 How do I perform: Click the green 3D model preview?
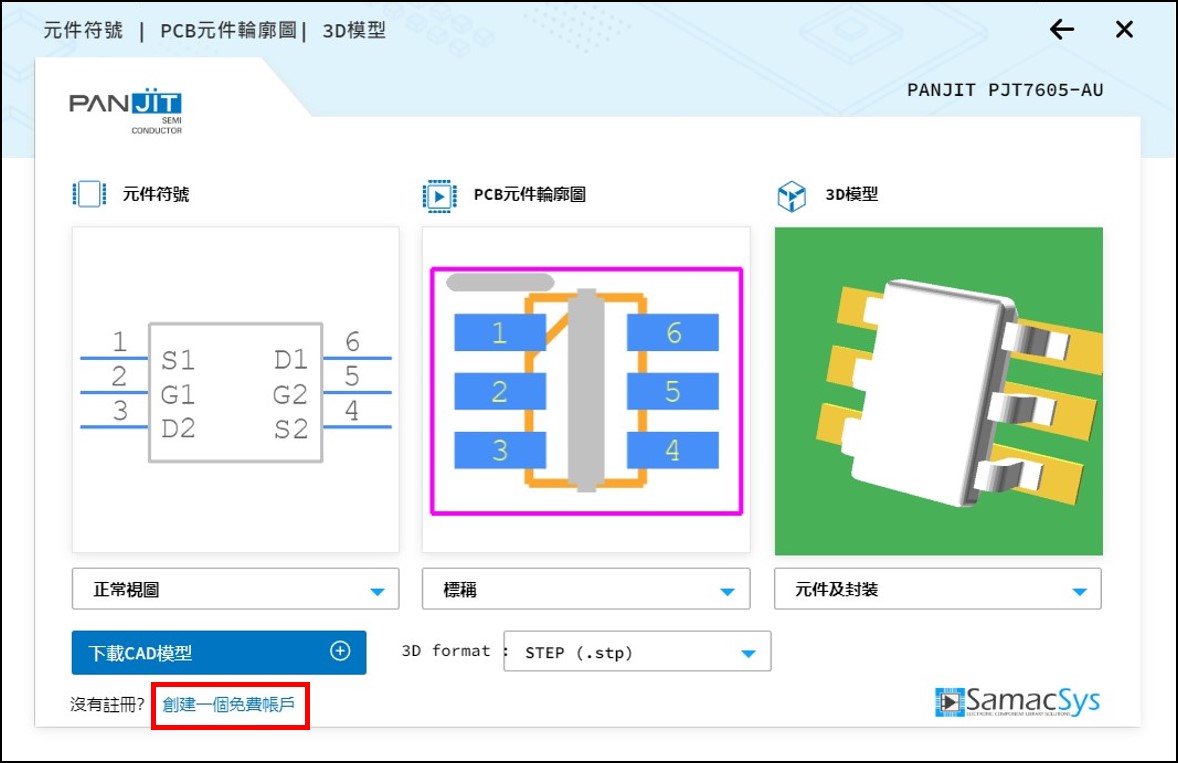pos(938,390)
